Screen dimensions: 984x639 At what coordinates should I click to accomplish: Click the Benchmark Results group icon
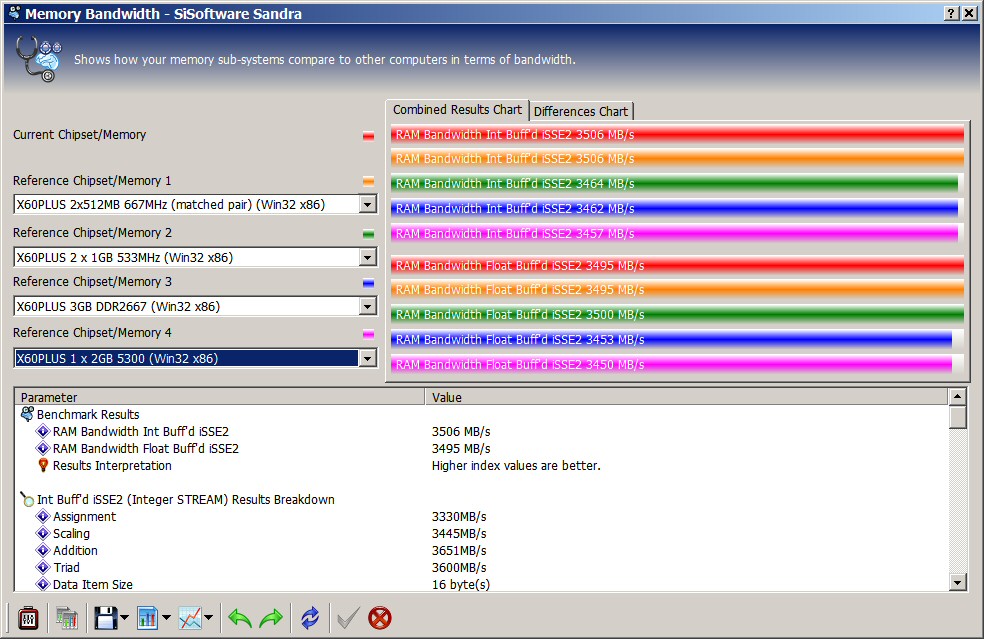coord(28,414)
